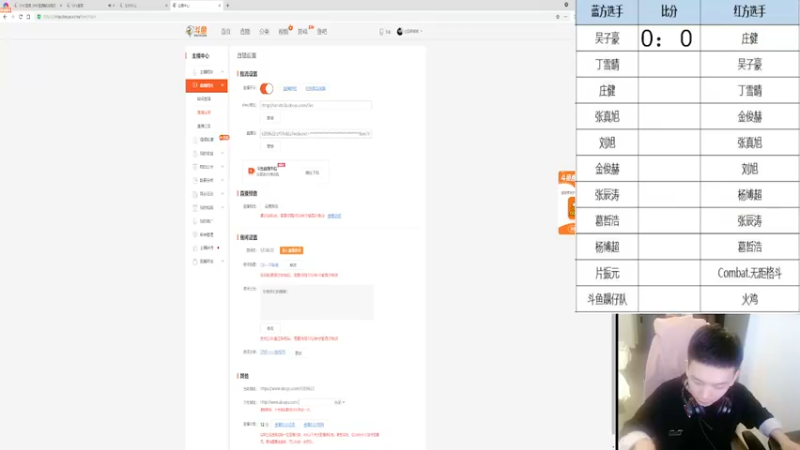The width and height of the screenshot is (800, 450).
Task: Click the stream key input field
Action: (316, 134)
